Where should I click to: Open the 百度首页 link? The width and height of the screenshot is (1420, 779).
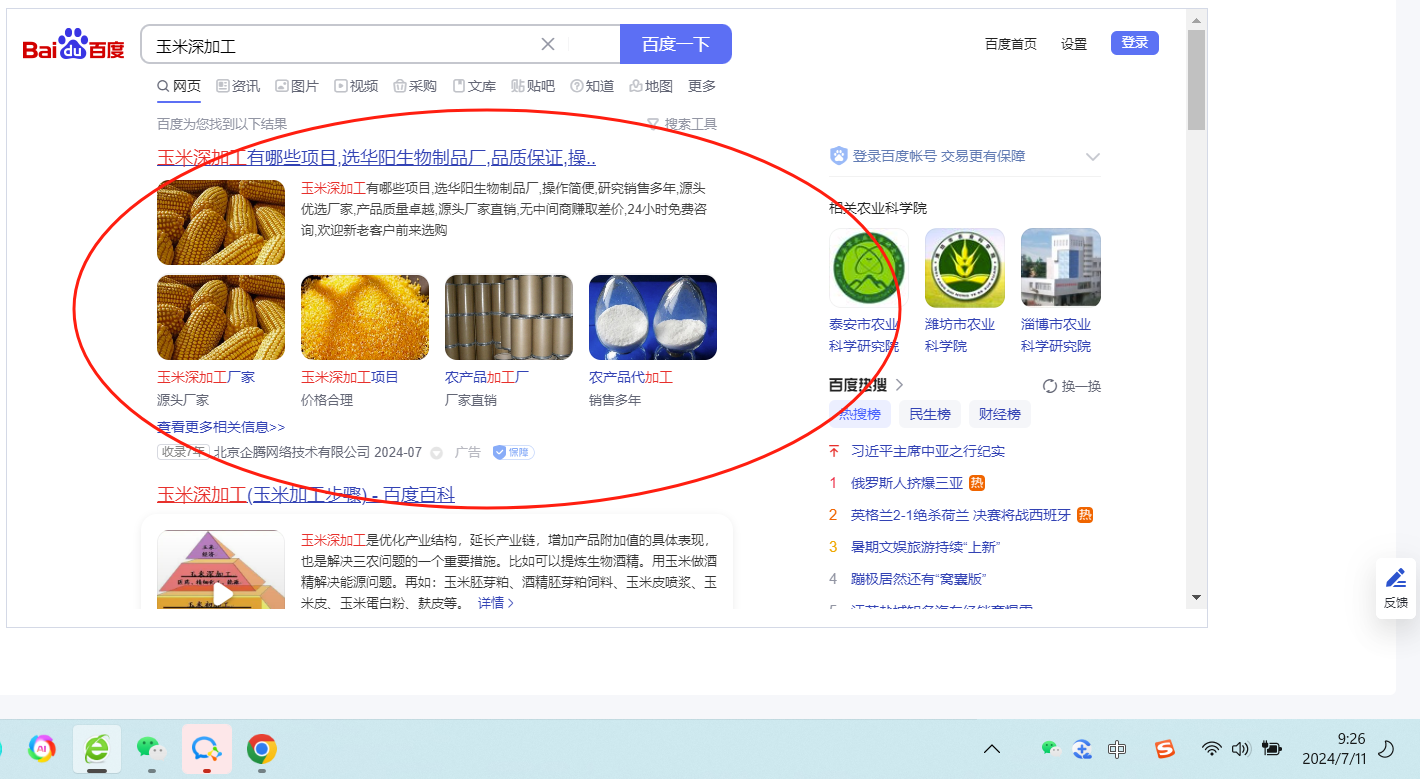click(1011, 44)
